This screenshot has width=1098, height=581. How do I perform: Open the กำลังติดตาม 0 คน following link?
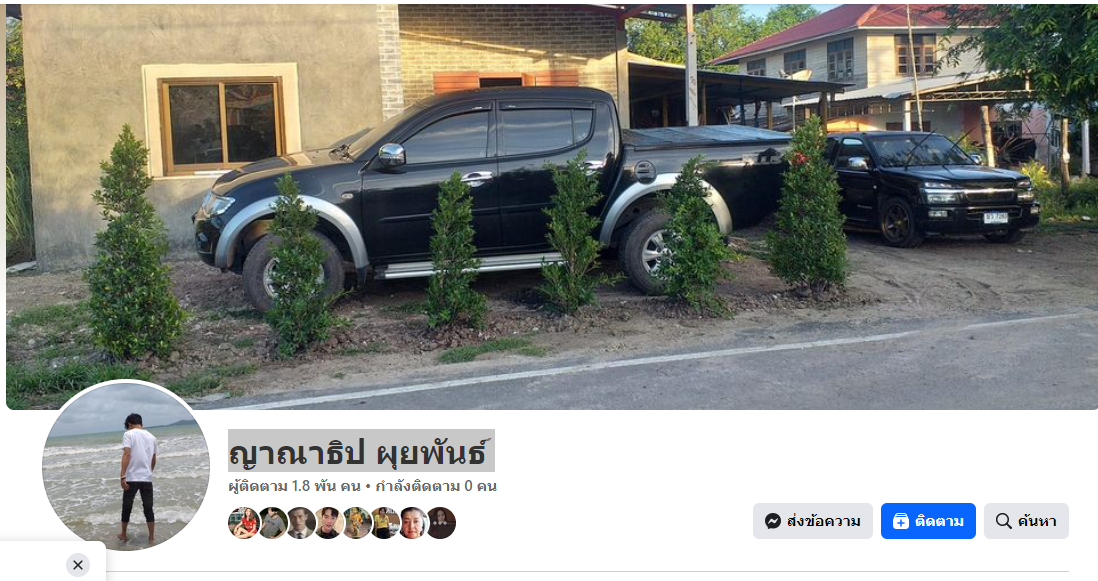click(436, 486)
